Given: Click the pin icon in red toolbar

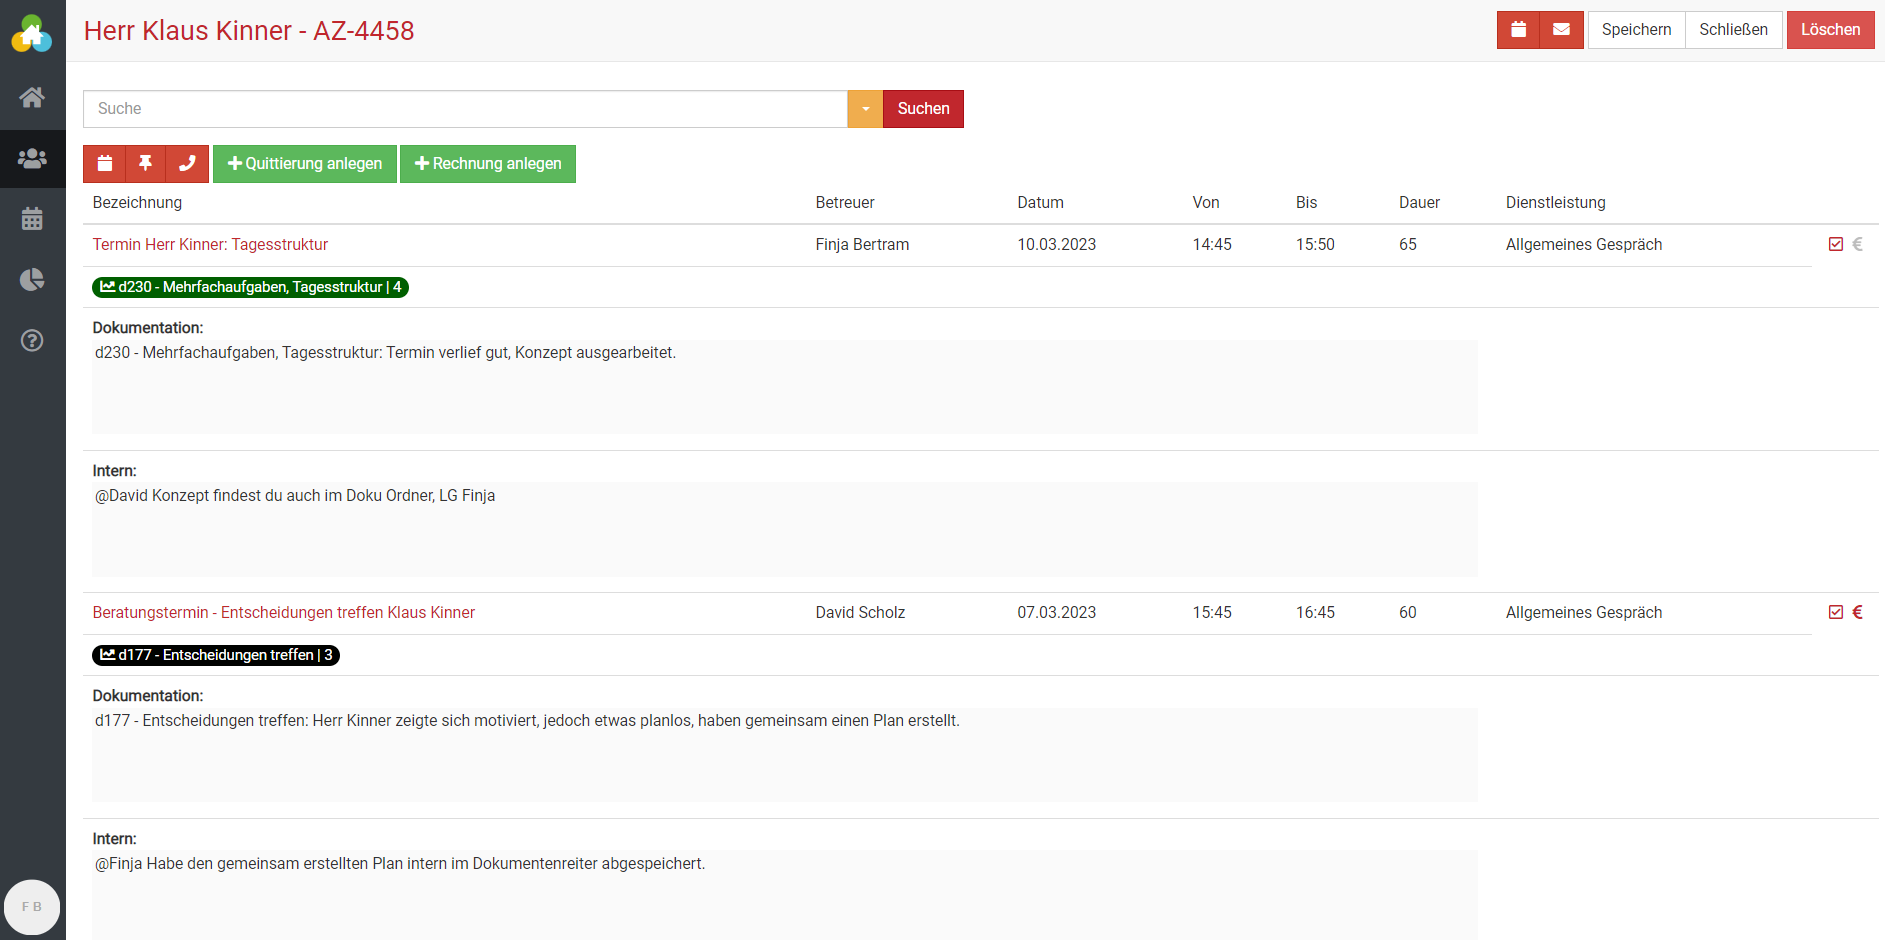Looking at the screenshot, I should point(146,164).
